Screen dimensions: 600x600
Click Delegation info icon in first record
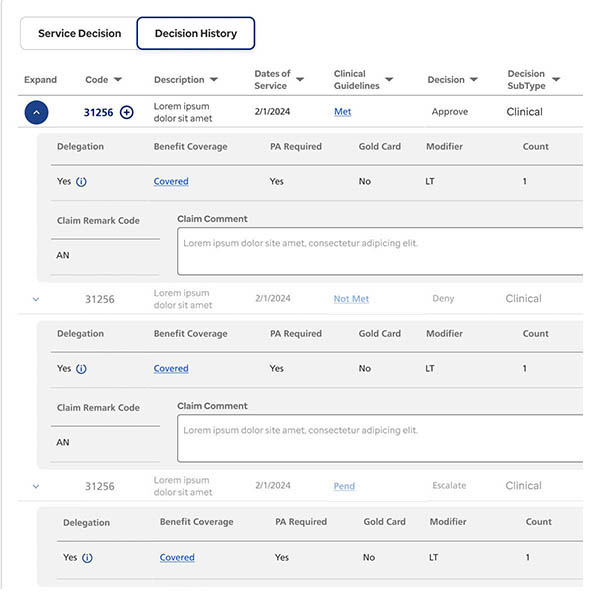(x=81, y=182)
